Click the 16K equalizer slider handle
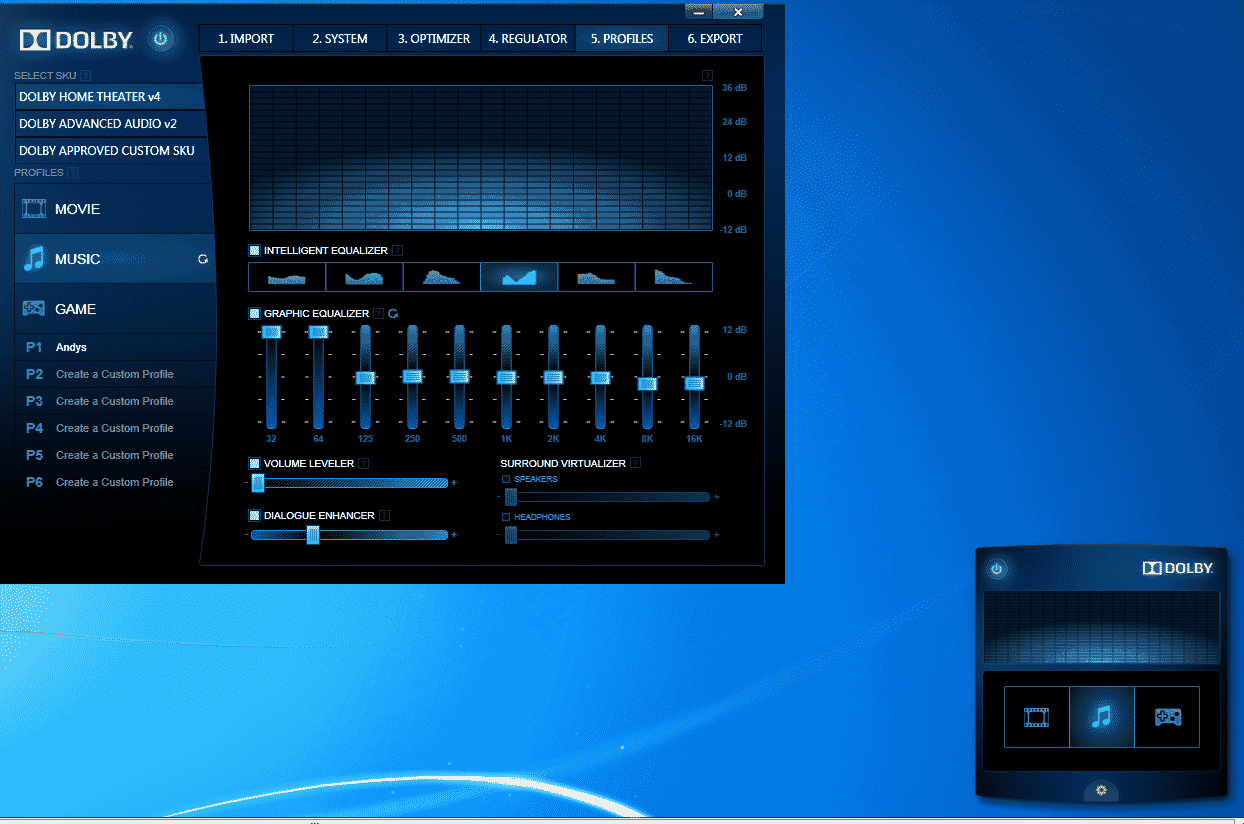The width and height of the screenshot is (1244, 824). (x=694, y=382)
